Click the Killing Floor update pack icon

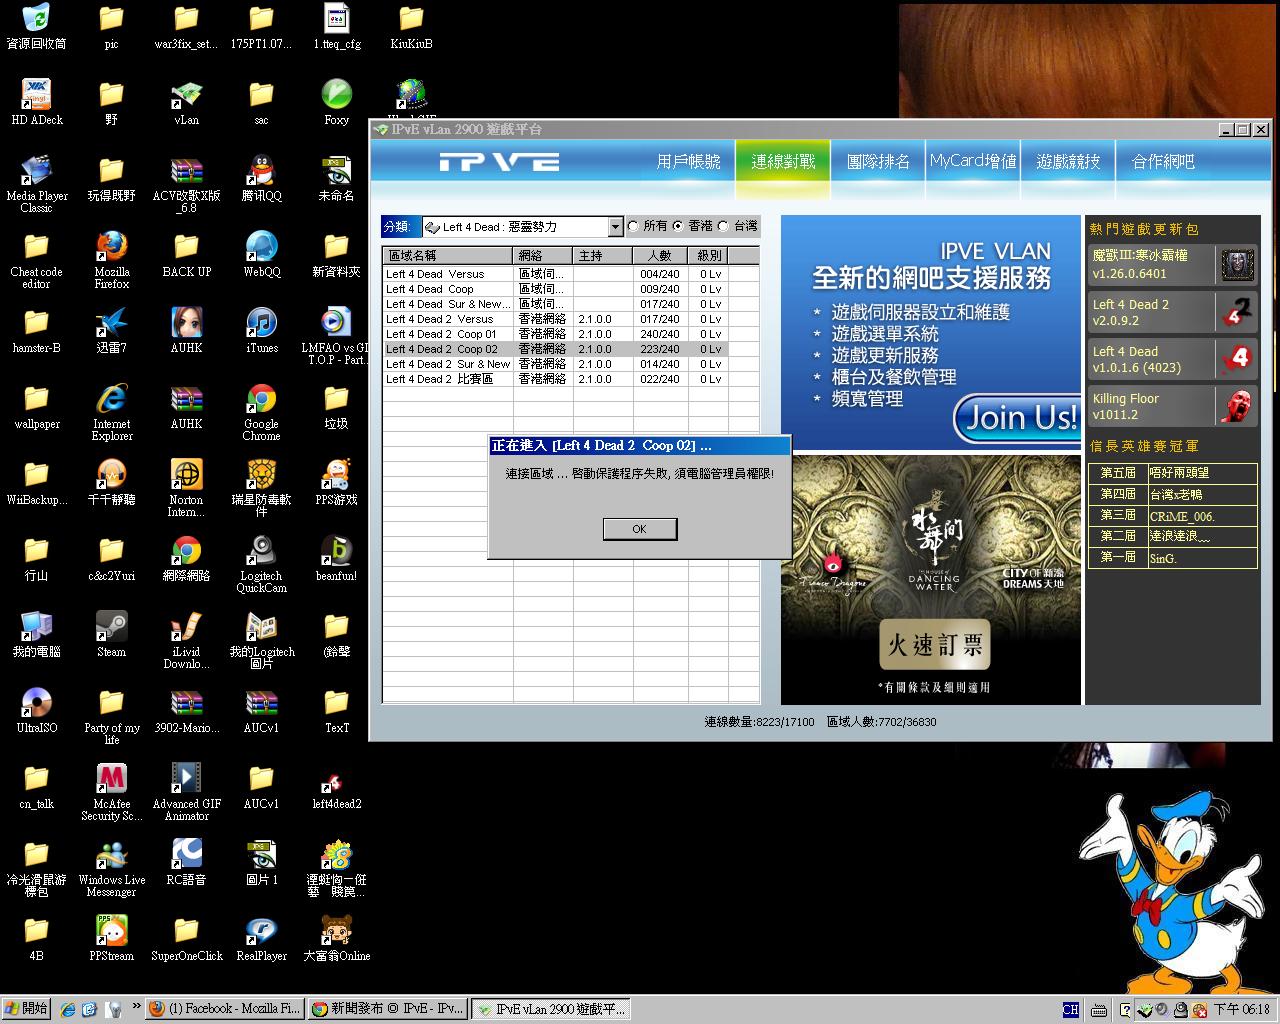[1237, 406]
